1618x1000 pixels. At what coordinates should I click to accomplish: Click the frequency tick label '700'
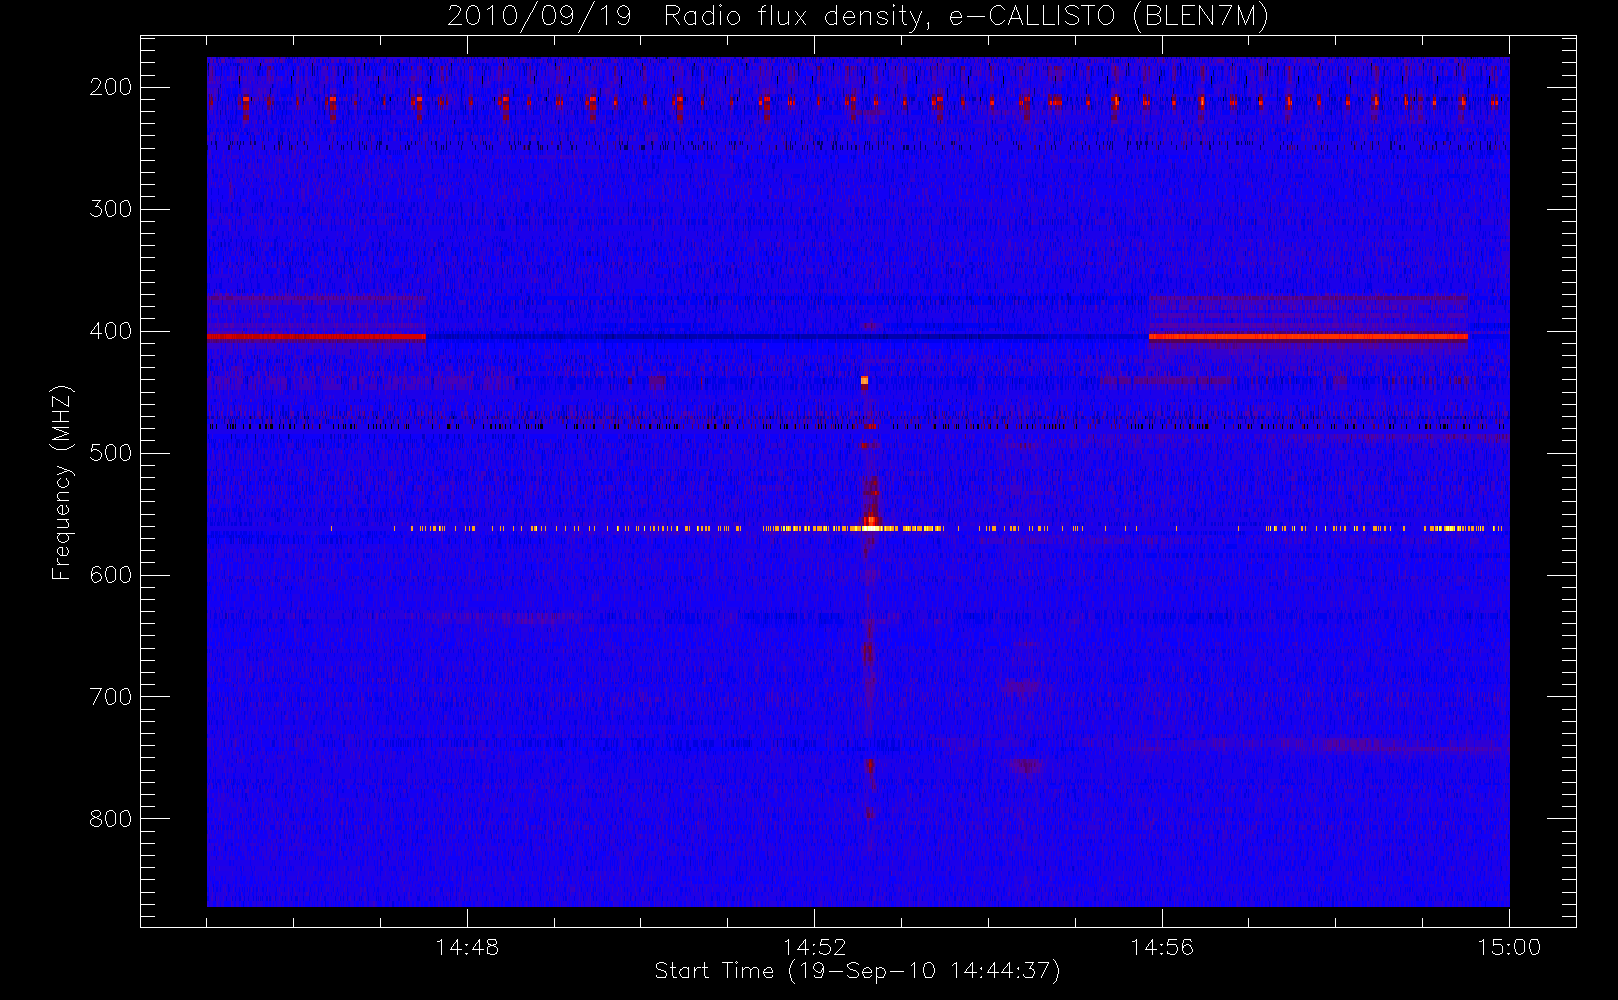point(111,697)
